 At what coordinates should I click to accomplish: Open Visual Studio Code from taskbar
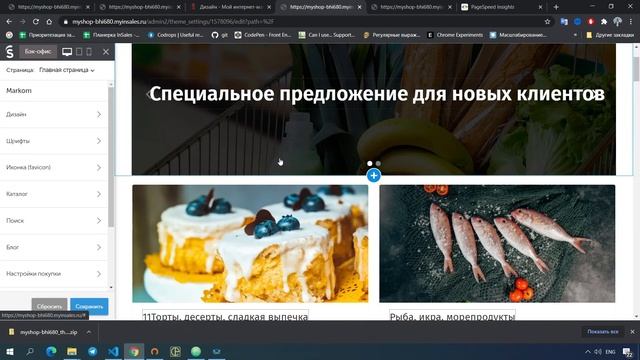[113, 351]
